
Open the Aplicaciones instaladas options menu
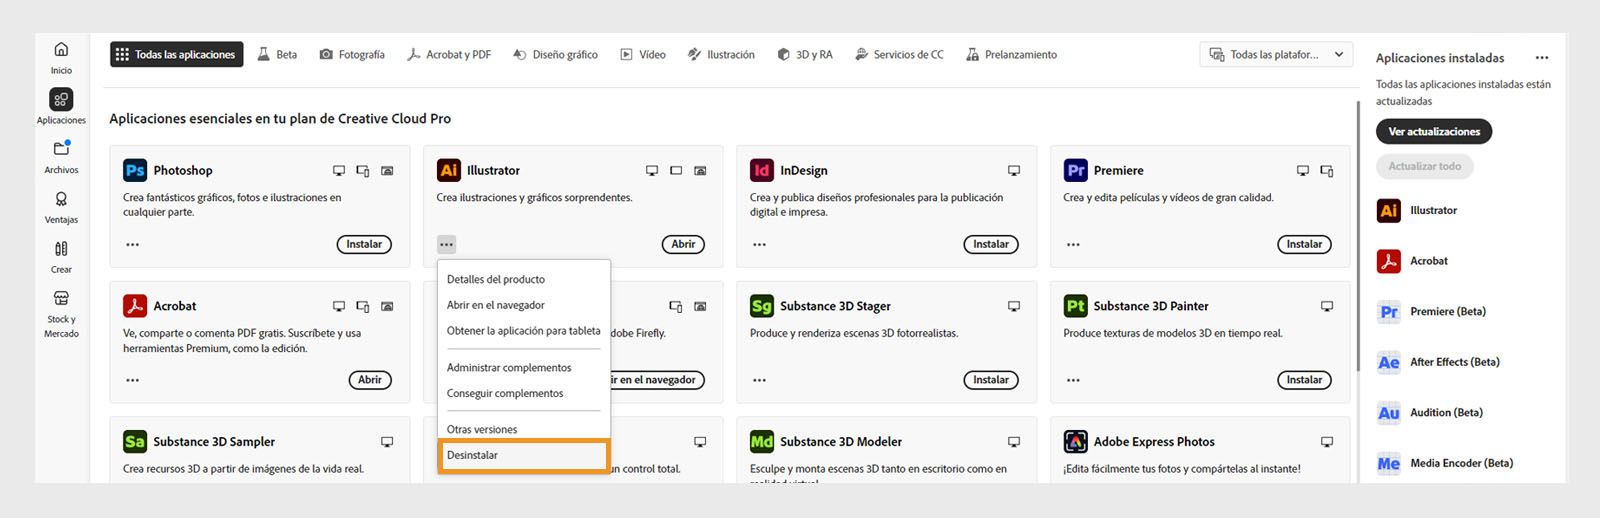[1542, 58]
